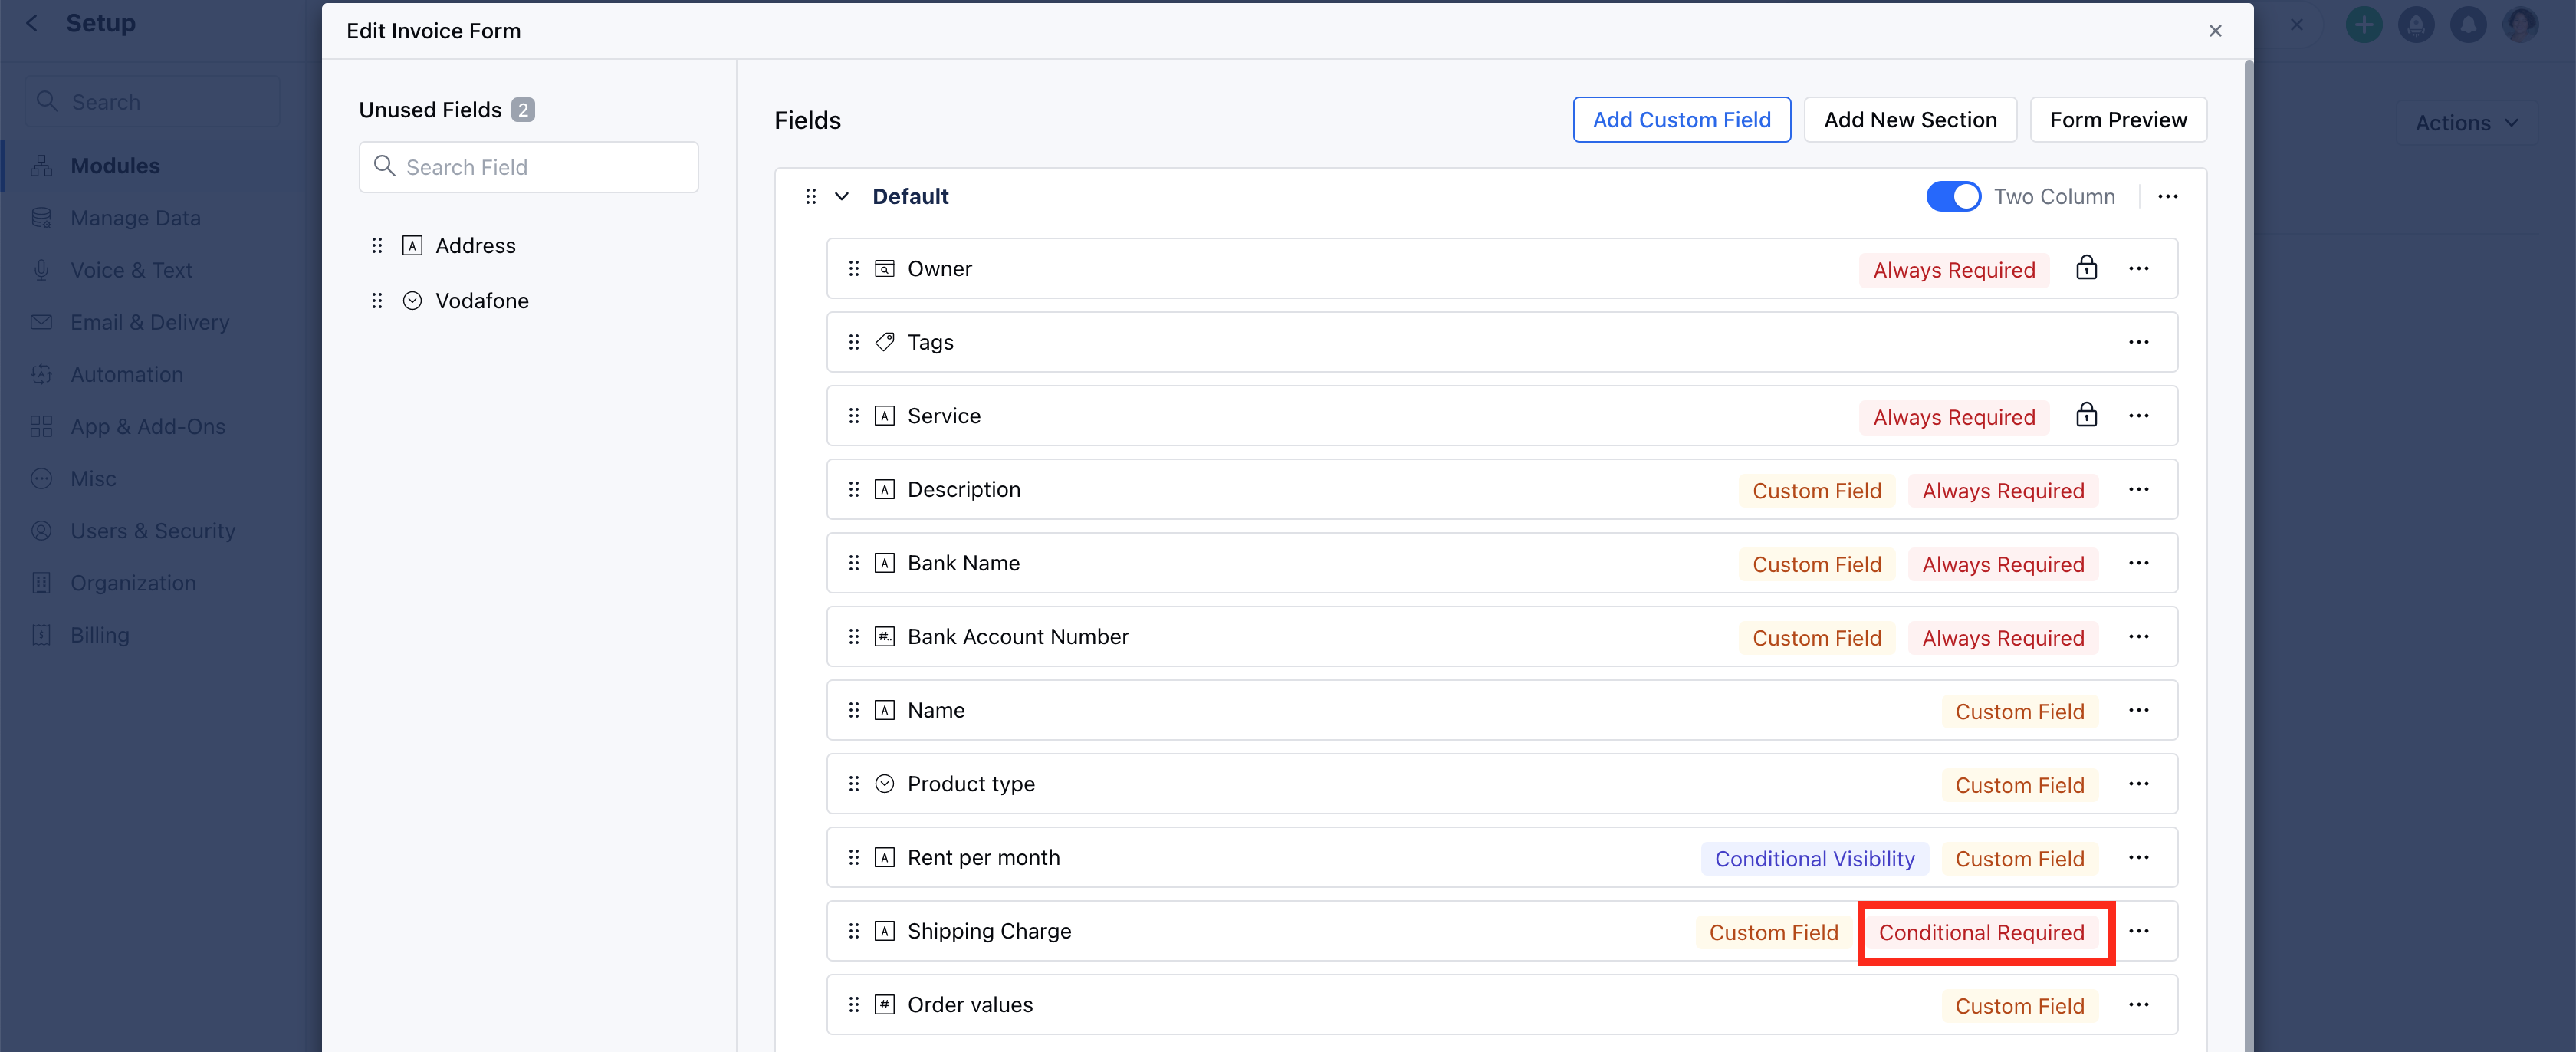The image size is (2576, 1052).
Task: Open more options for Bank Account Number
Action: coord(2138,637)
